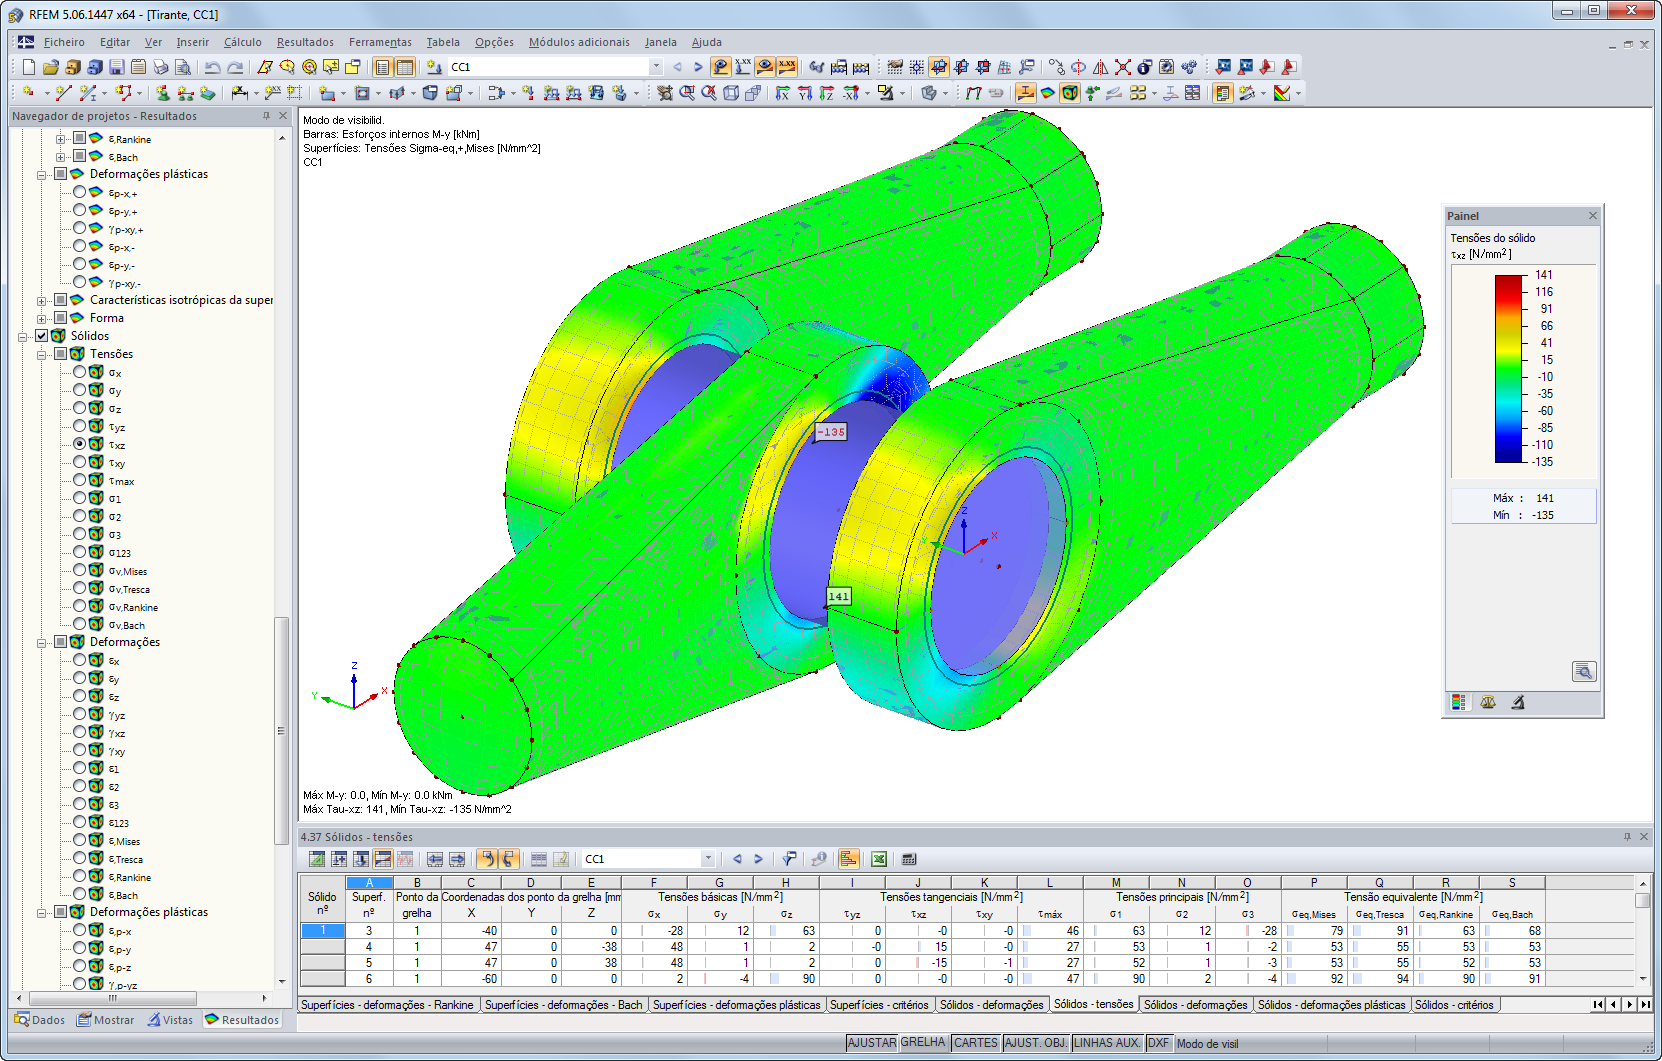The height and width of the screenshot is (1061, 1662).
Task: Open the Cálculo menu
Action: (x=242, y=42)
